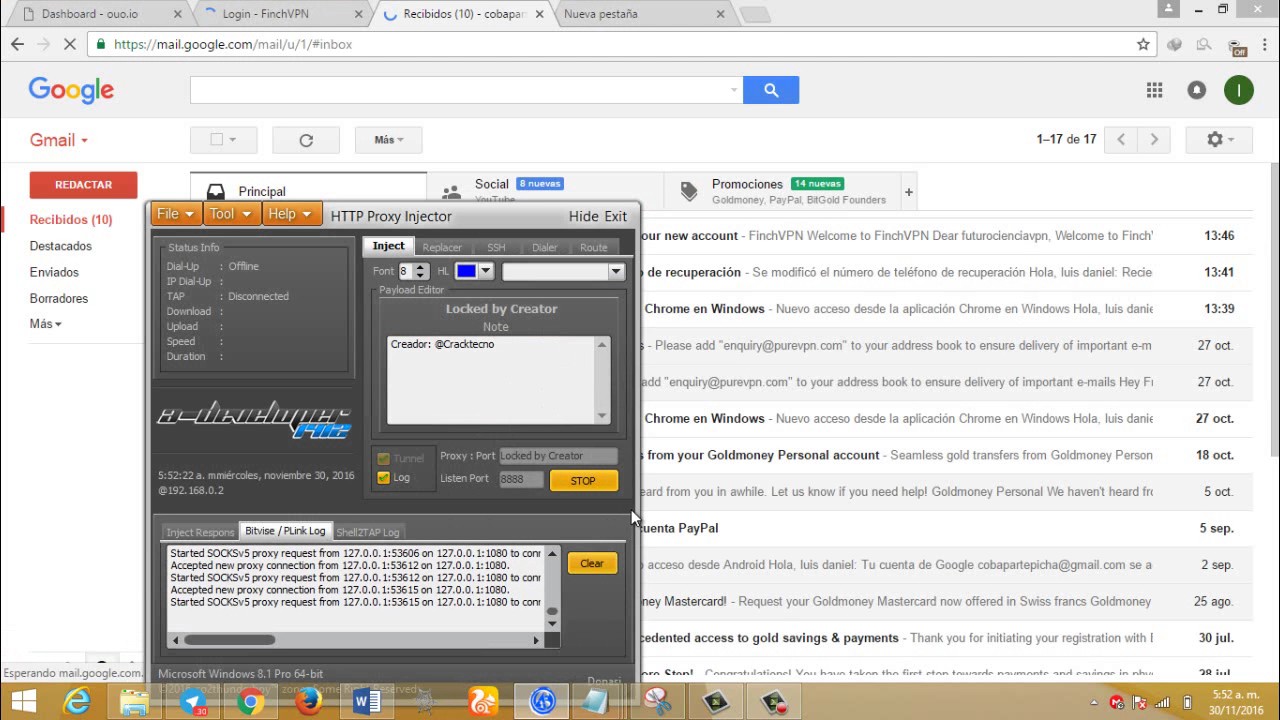Click the STOP button
Viewport: 1280px width, 720px height.
(583, 481)
